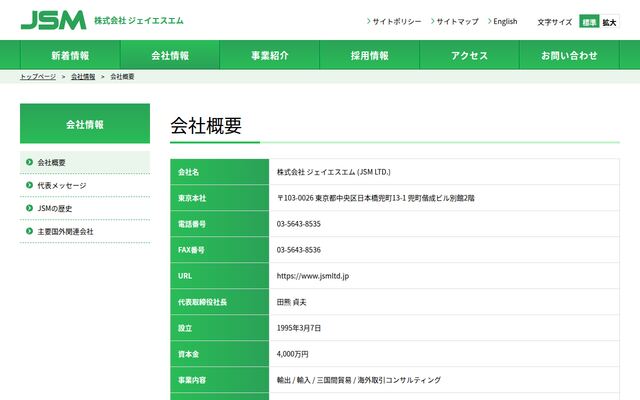640x400 pixels.
Task: Select 会社概要 in the sidebar
Action: (85, 162)
